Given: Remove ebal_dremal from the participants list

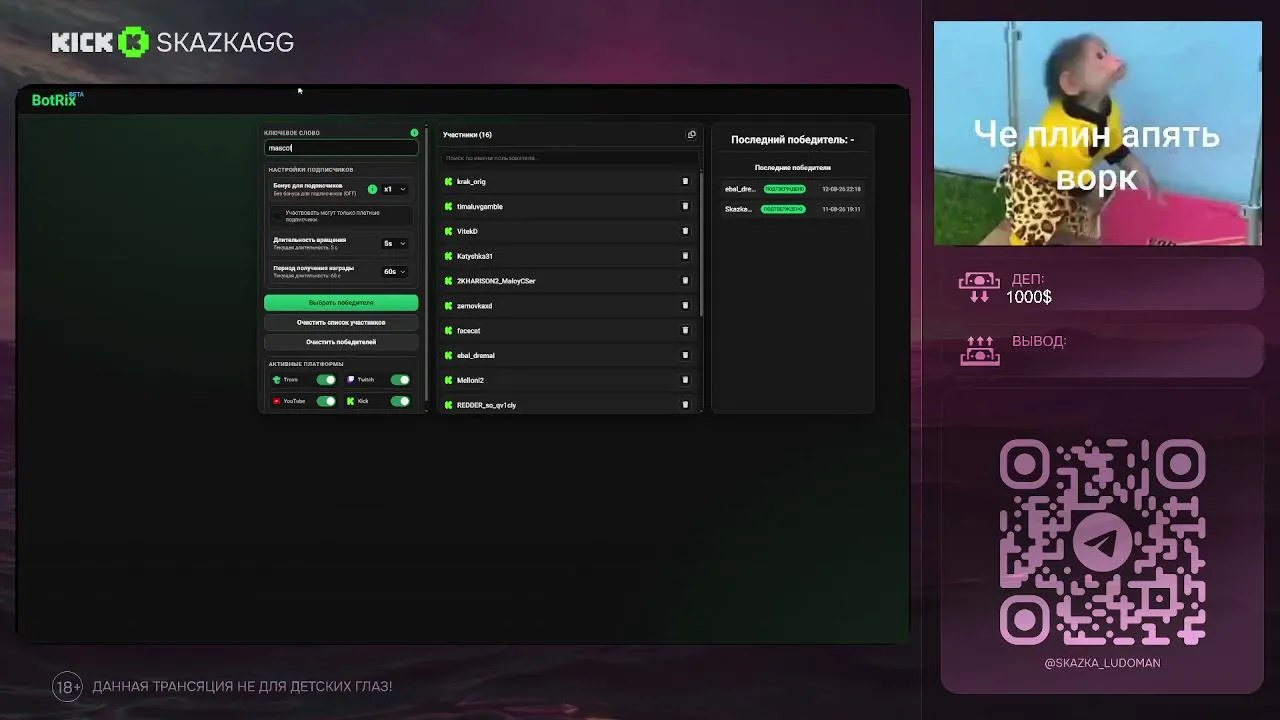Looking at the screenshot, I should 685,356.
